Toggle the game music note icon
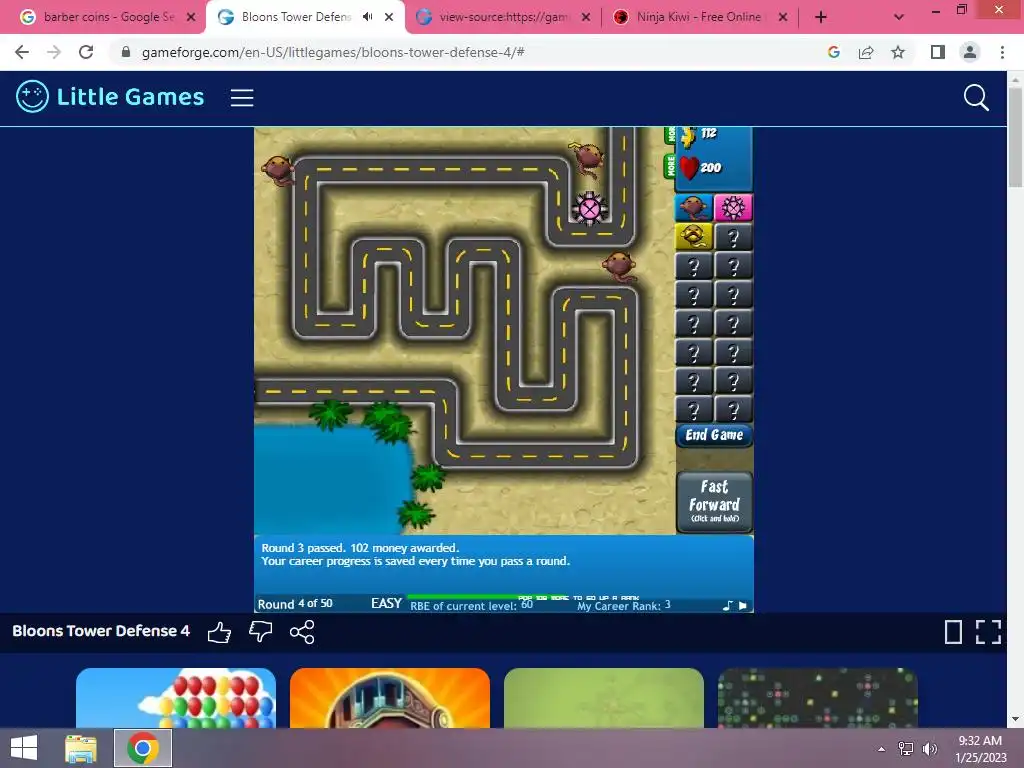 coord(728,605)
